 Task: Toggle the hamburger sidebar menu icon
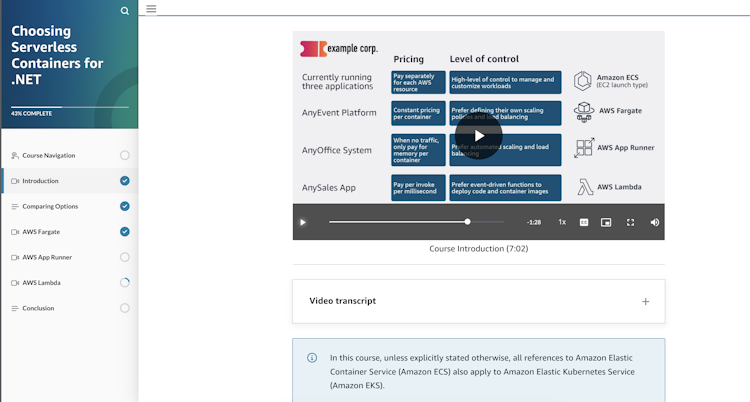coord(151,9)
